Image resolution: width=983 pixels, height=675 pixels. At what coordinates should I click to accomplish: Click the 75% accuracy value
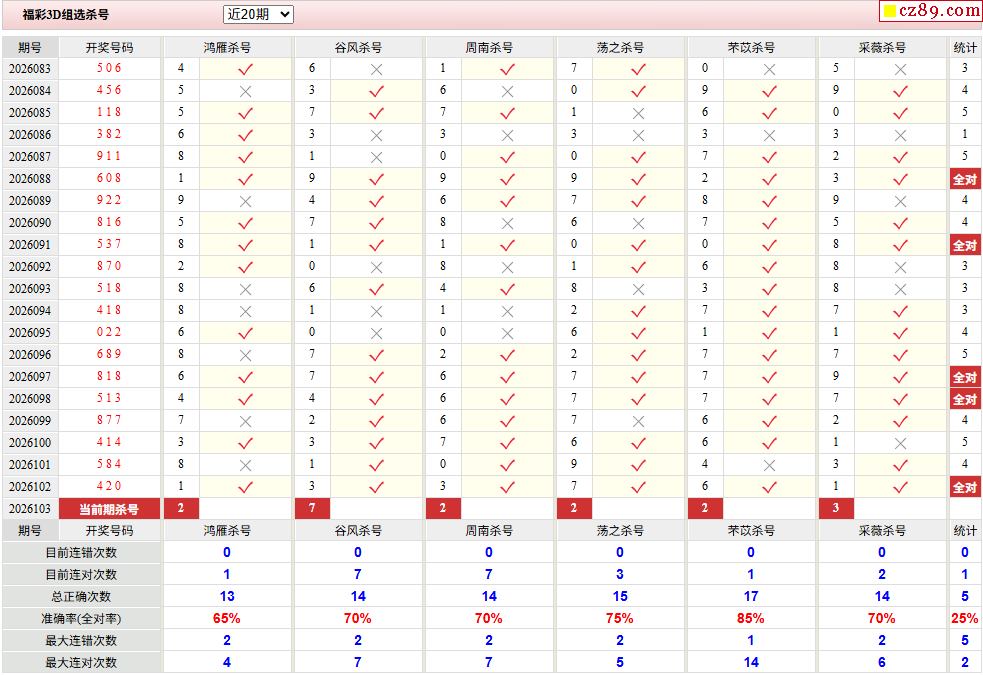coord(619,619)
